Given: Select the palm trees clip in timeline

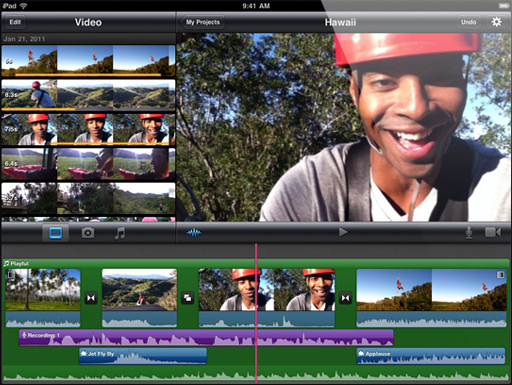Looking at the screenshot, I should coord(43,298).
